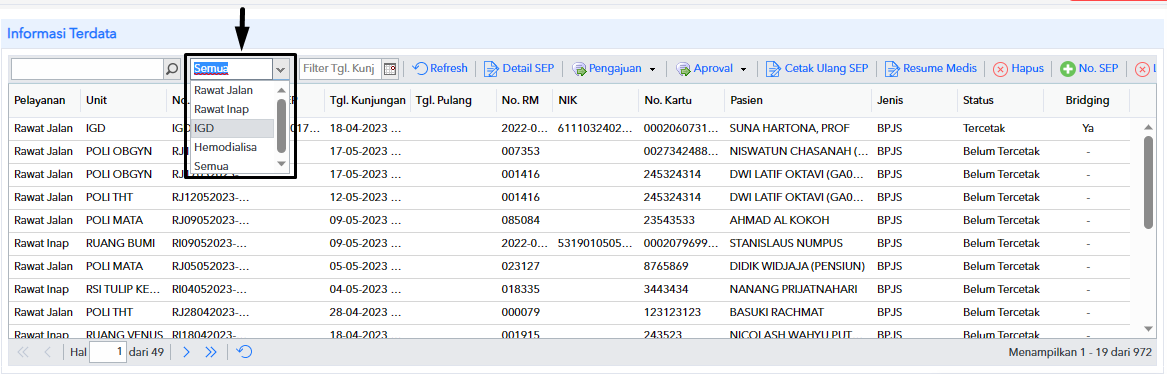
Task: Click the dropdown list down-scroll arrow
Action: click(281, 164)
